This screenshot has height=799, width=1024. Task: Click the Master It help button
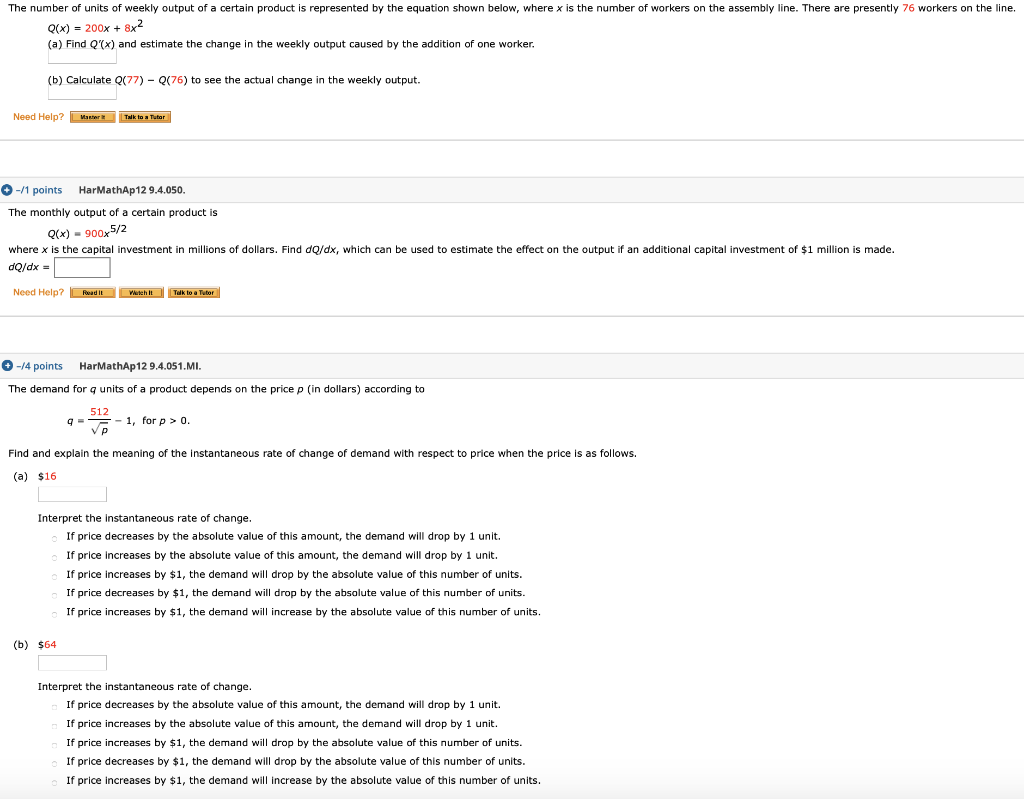tap(91, 116)
